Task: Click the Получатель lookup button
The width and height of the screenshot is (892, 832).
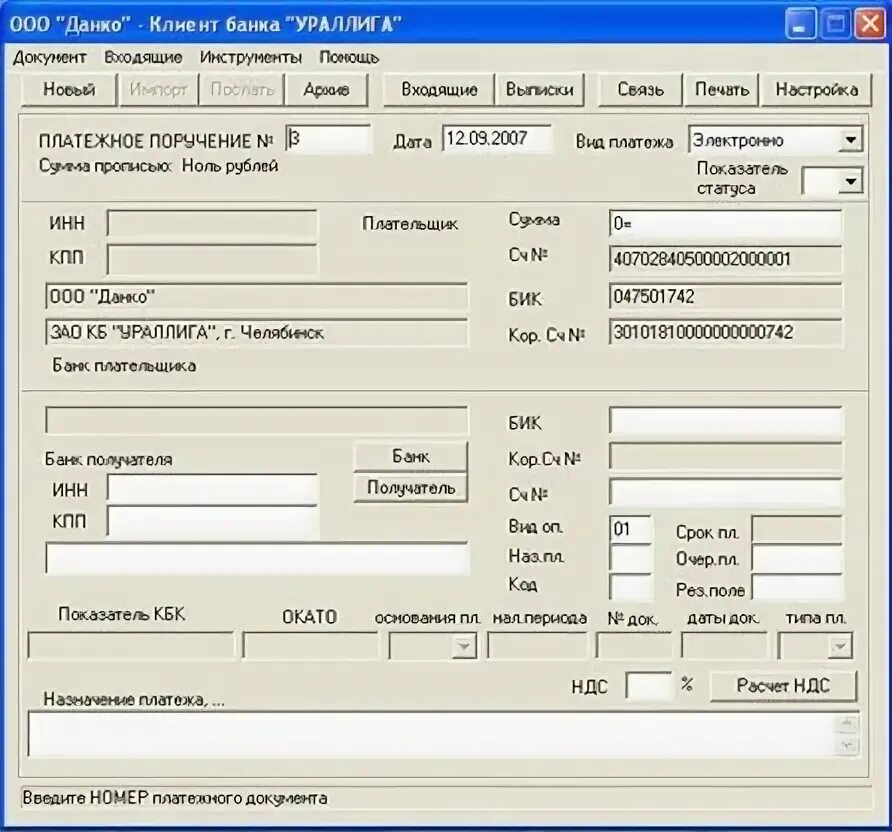Action: pos(410,488)
